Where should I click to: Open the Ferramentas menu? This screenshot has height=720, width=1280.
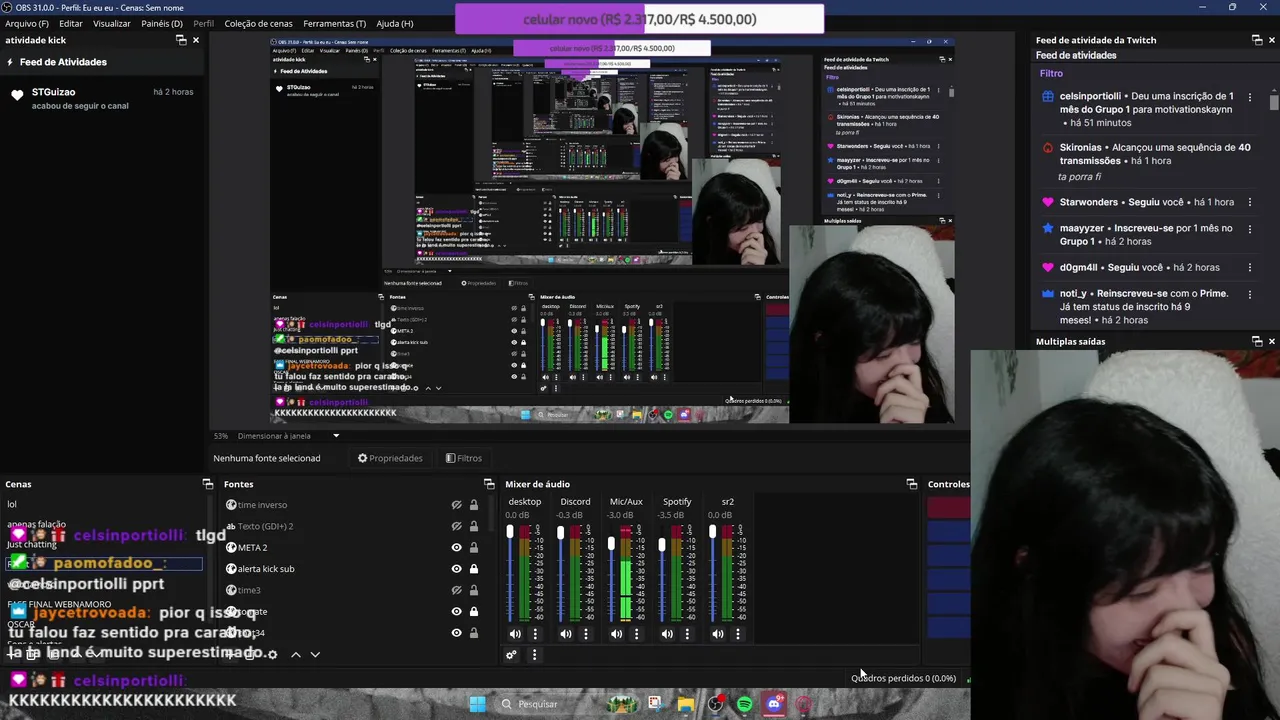(335, 23)
